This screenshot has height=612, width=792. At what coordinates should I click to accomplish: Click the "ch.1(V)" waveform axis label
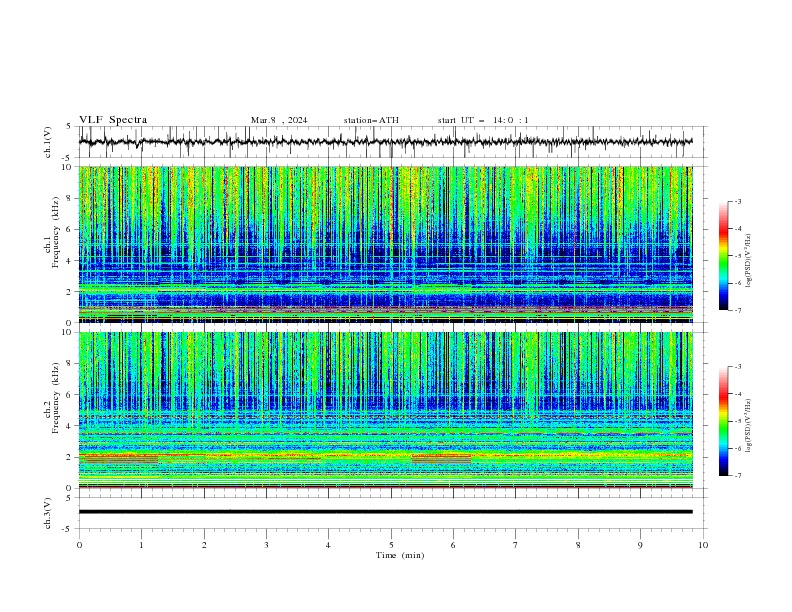[x=48, y=142]
